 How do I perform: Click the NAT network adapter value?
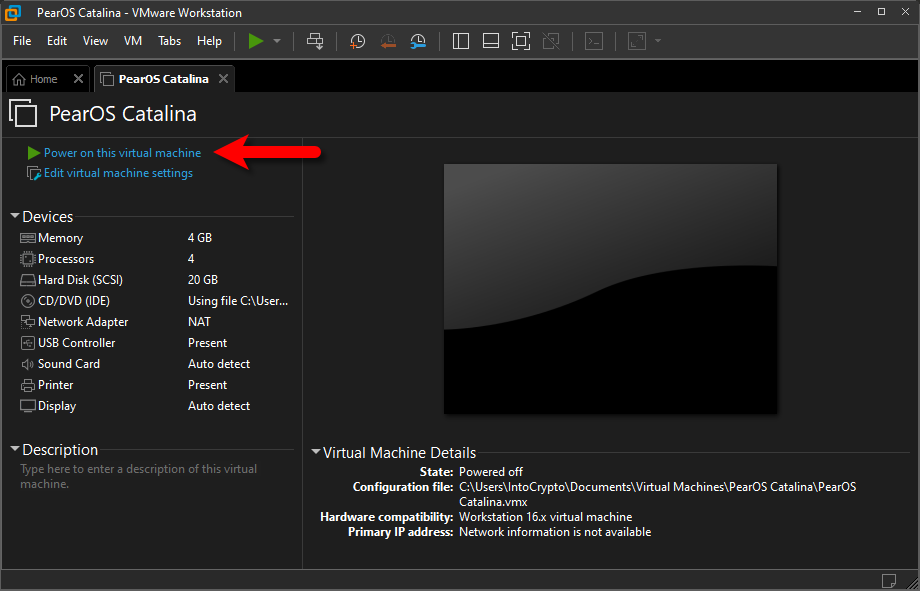click(x=199, y=322)
